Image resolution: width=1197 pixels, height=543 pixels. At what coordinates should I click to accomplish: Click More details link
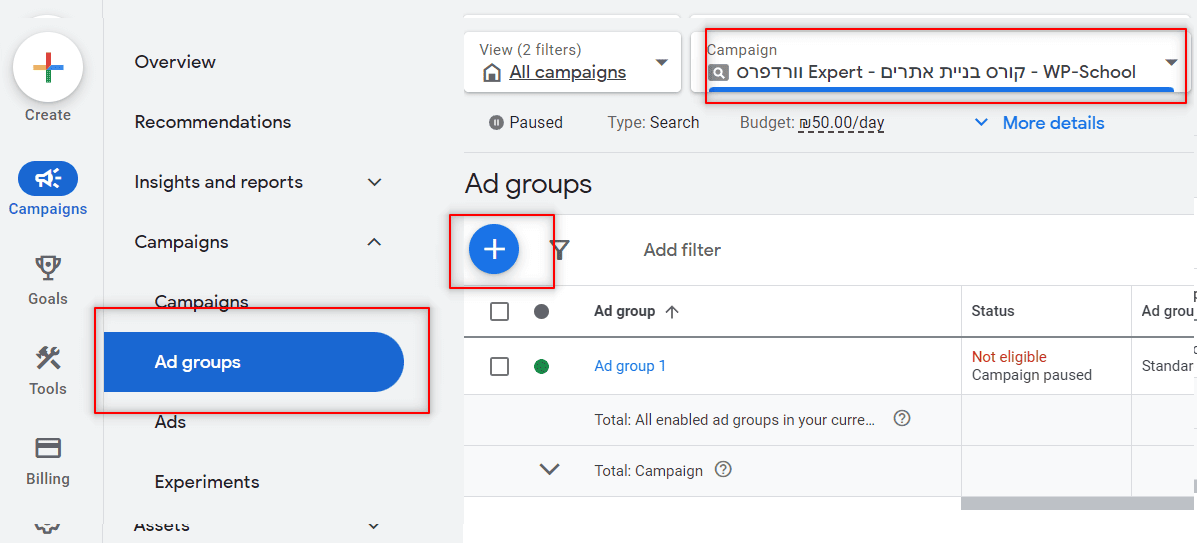[x=1053, y=123]
